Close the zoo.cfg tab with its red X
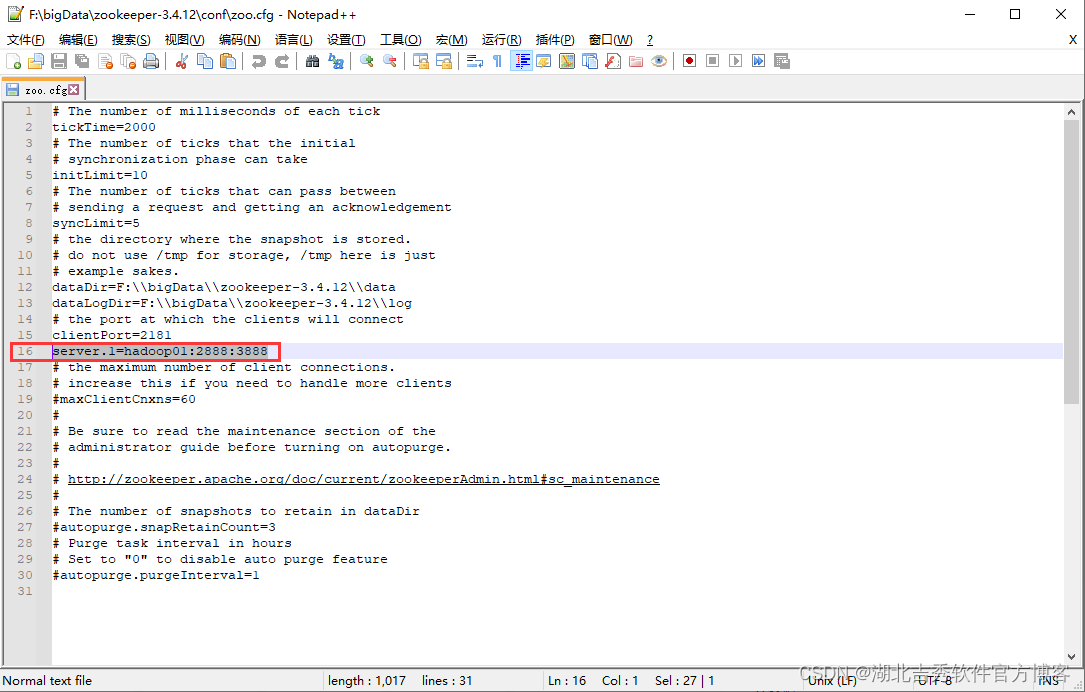Viewport: 1085px width, 692px height. (73, 89)
